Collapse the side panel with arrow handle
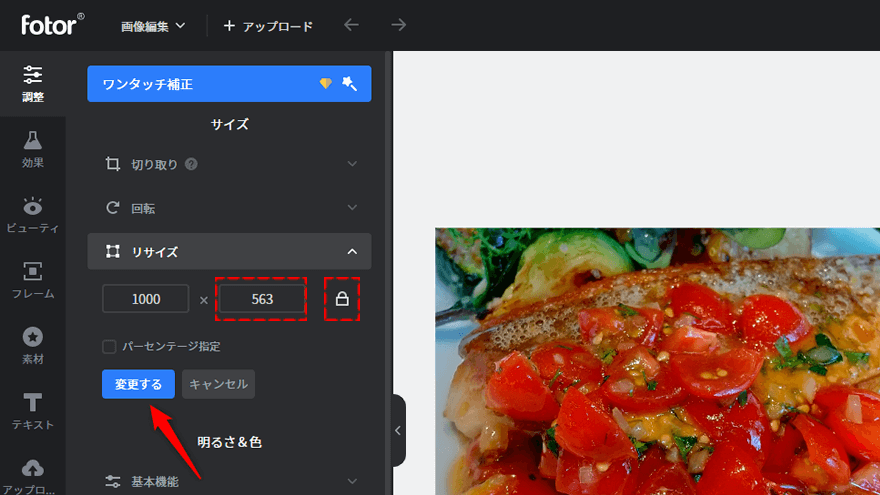Viewport: 880px width, 495px height. pos(398,430)
